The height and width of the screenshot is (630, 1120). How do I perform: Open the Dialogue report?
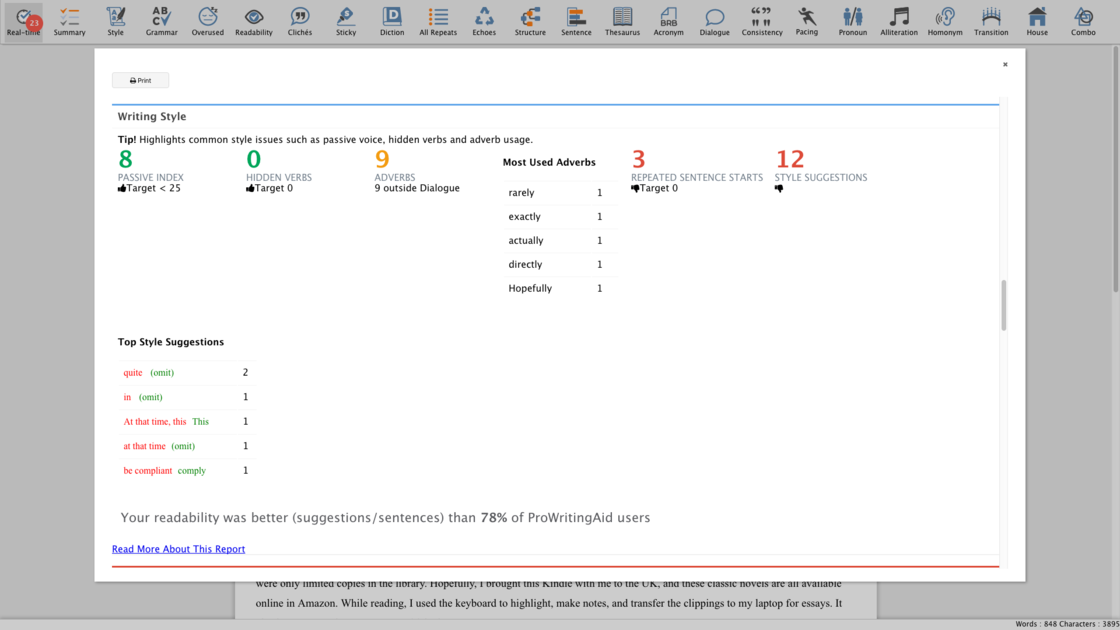coord(714,21)
